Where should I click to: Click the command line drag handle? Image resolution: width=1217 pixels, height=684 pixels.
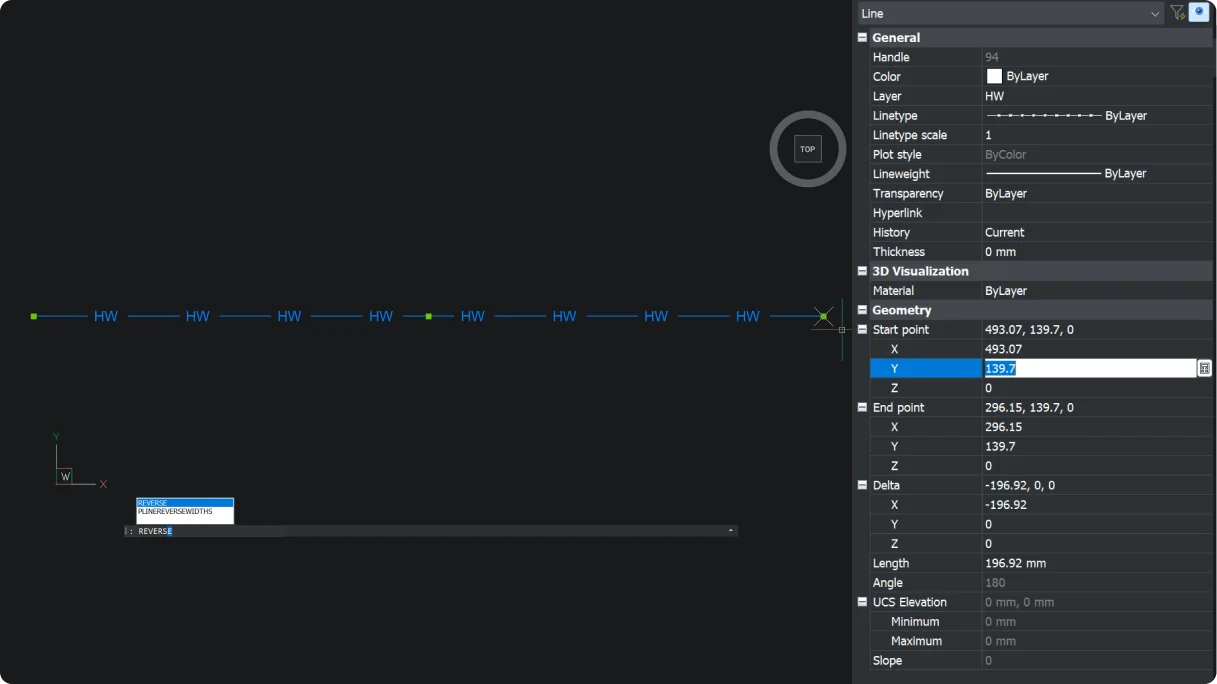click(128, 531)
